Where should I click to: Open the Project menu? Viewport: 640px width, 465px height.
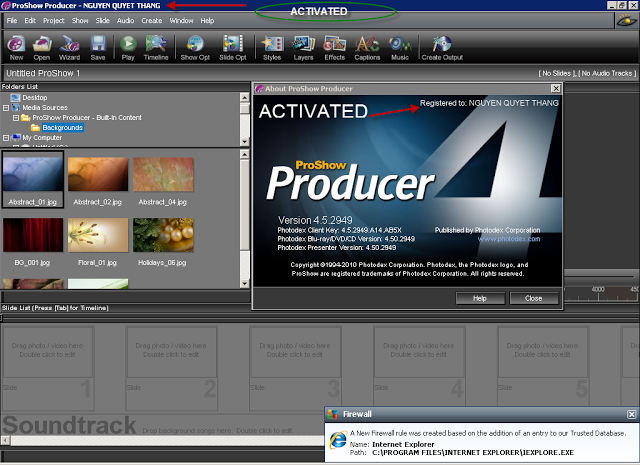53,20
